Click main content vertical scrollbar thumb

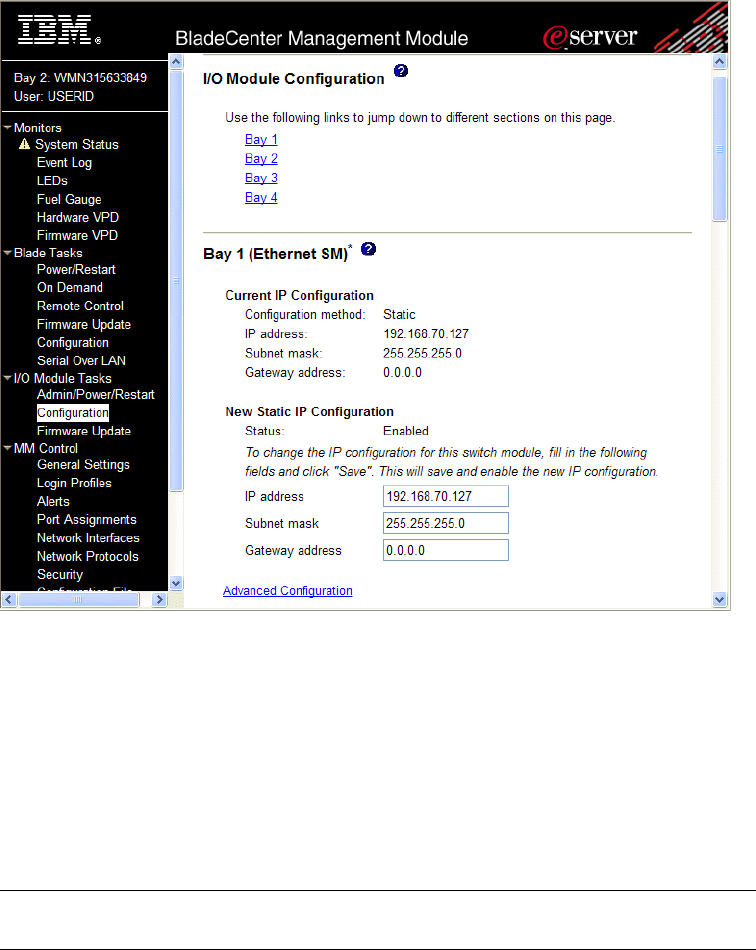click(720, 149)
